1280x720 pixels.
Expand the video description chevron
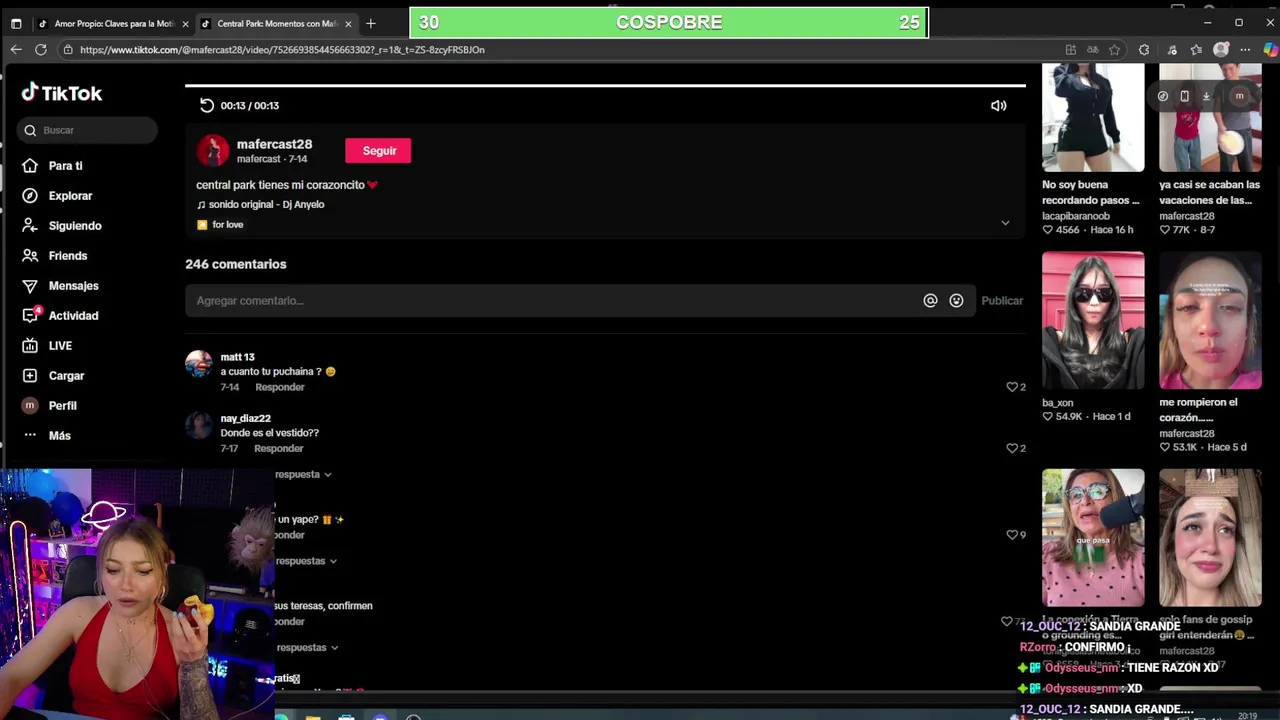(x=1005, y=223)
